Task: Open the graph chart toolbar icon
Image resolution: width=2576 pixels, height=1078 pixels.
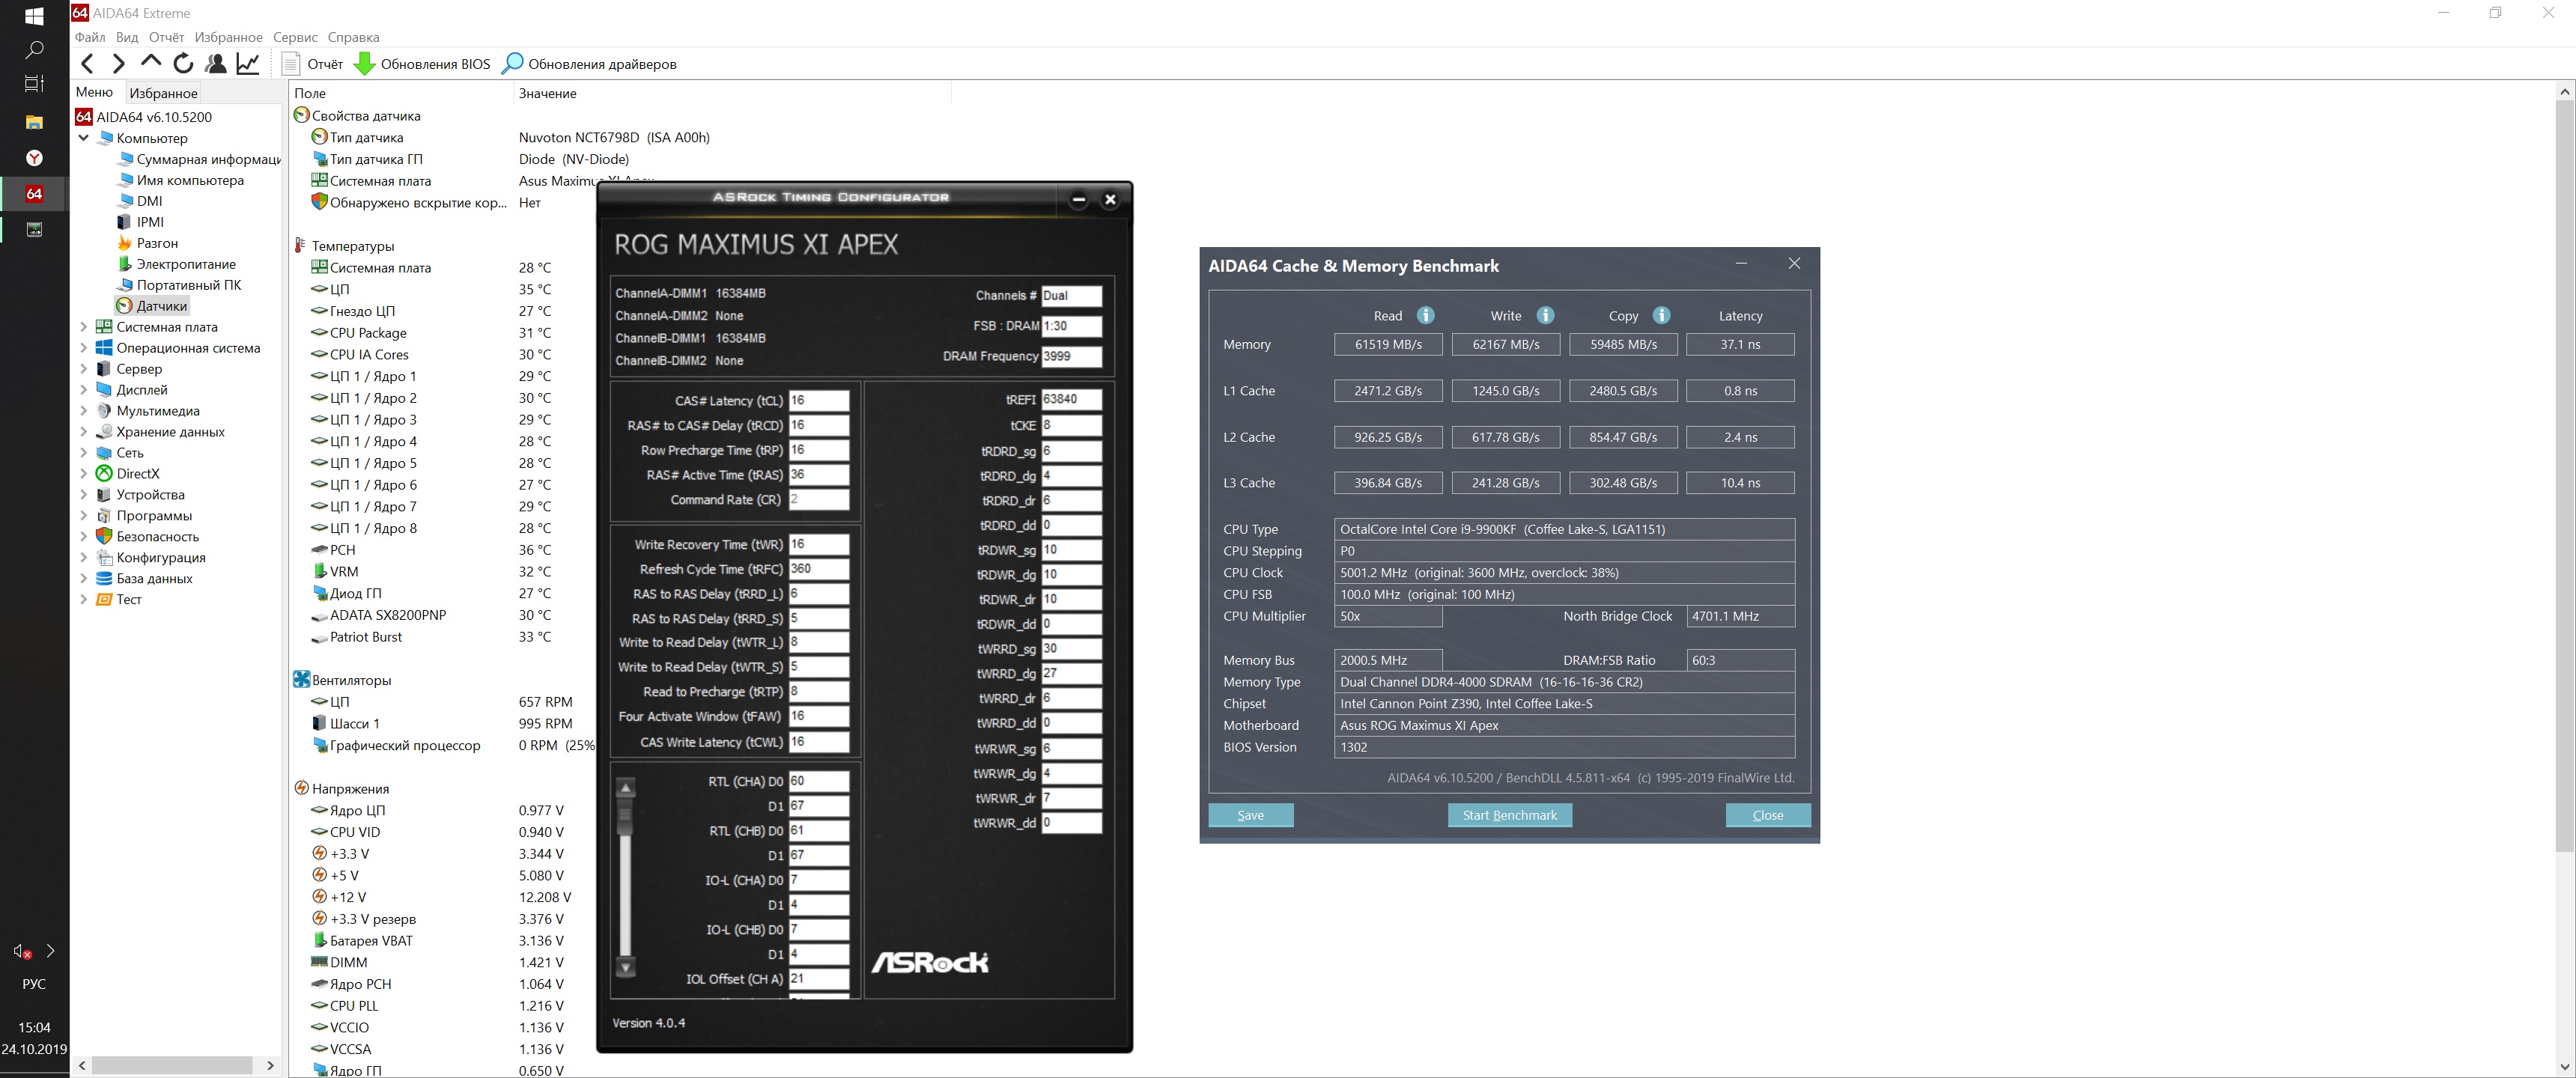Action: pyautogui.click(x=248, y=64)
